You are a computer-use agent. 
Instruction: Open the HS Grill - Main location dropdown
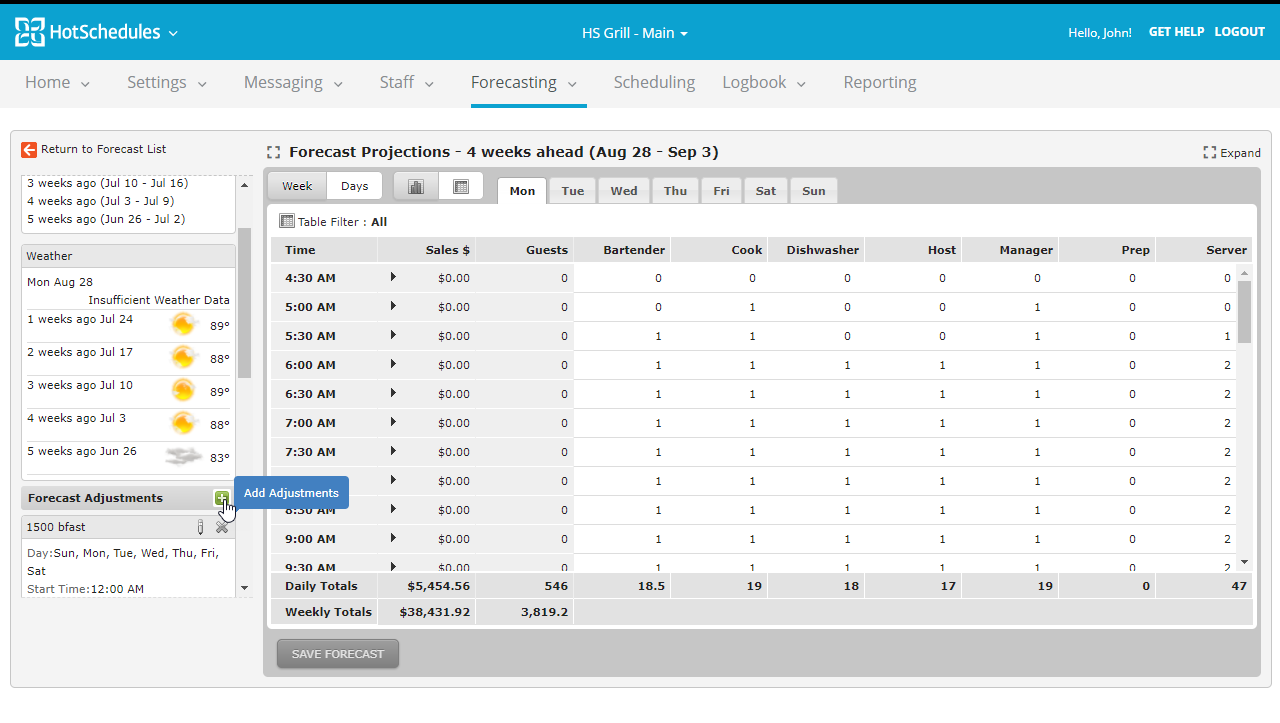coord(635,33)
